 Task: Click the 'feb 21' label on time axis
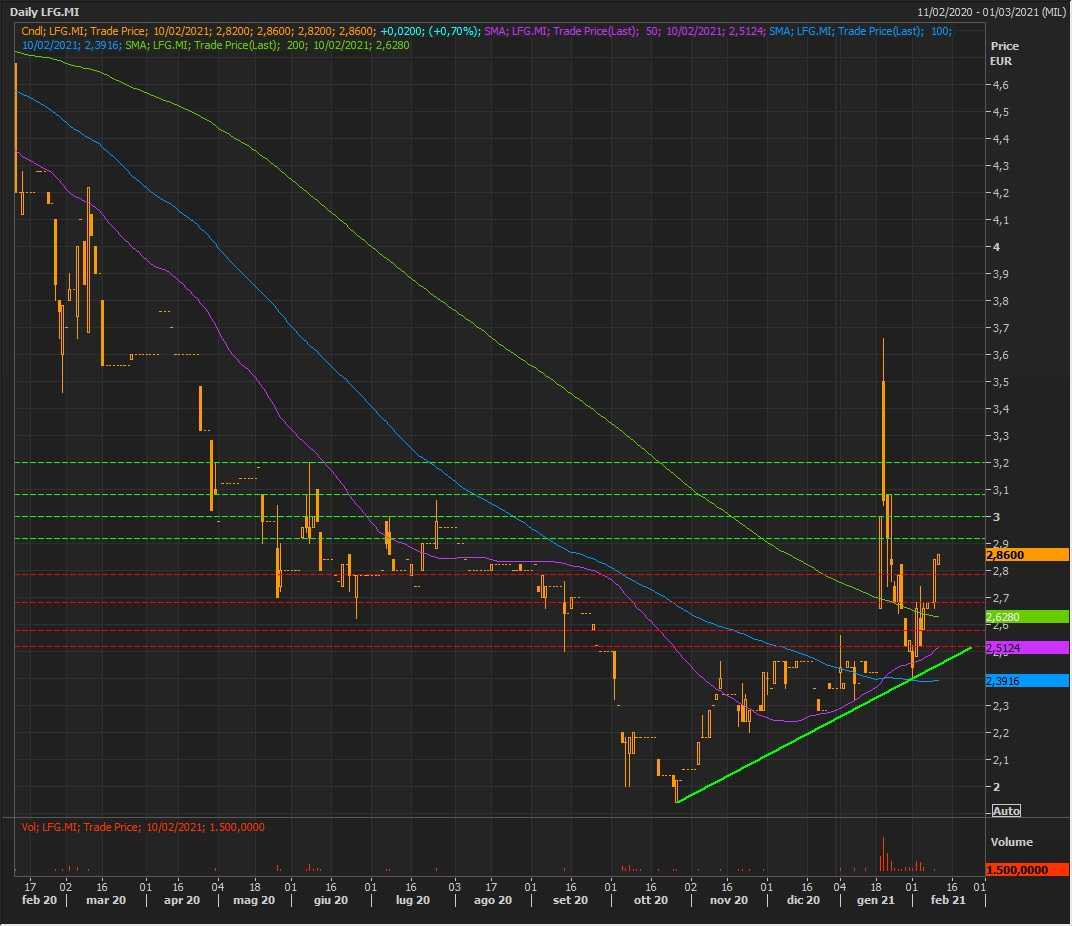(948, 900)
